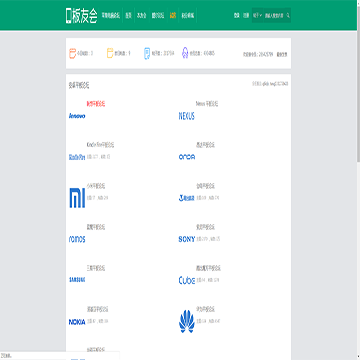The image size is (360, 360).
Task: Open the search type dropdown in header
Action: tap(257, 15)
